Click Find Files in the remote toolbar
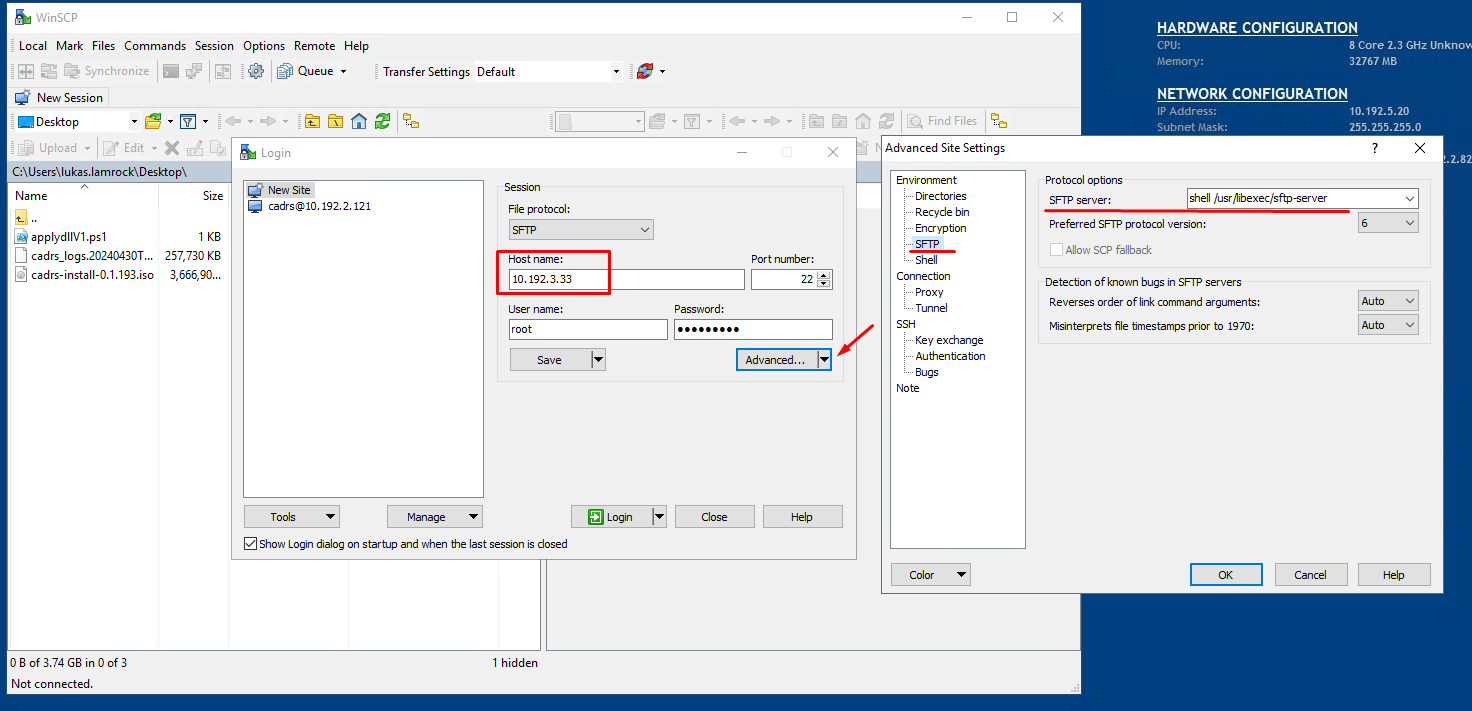This screenshot has width=1472, height=711. pyautogui.click(x=942, y=121)
